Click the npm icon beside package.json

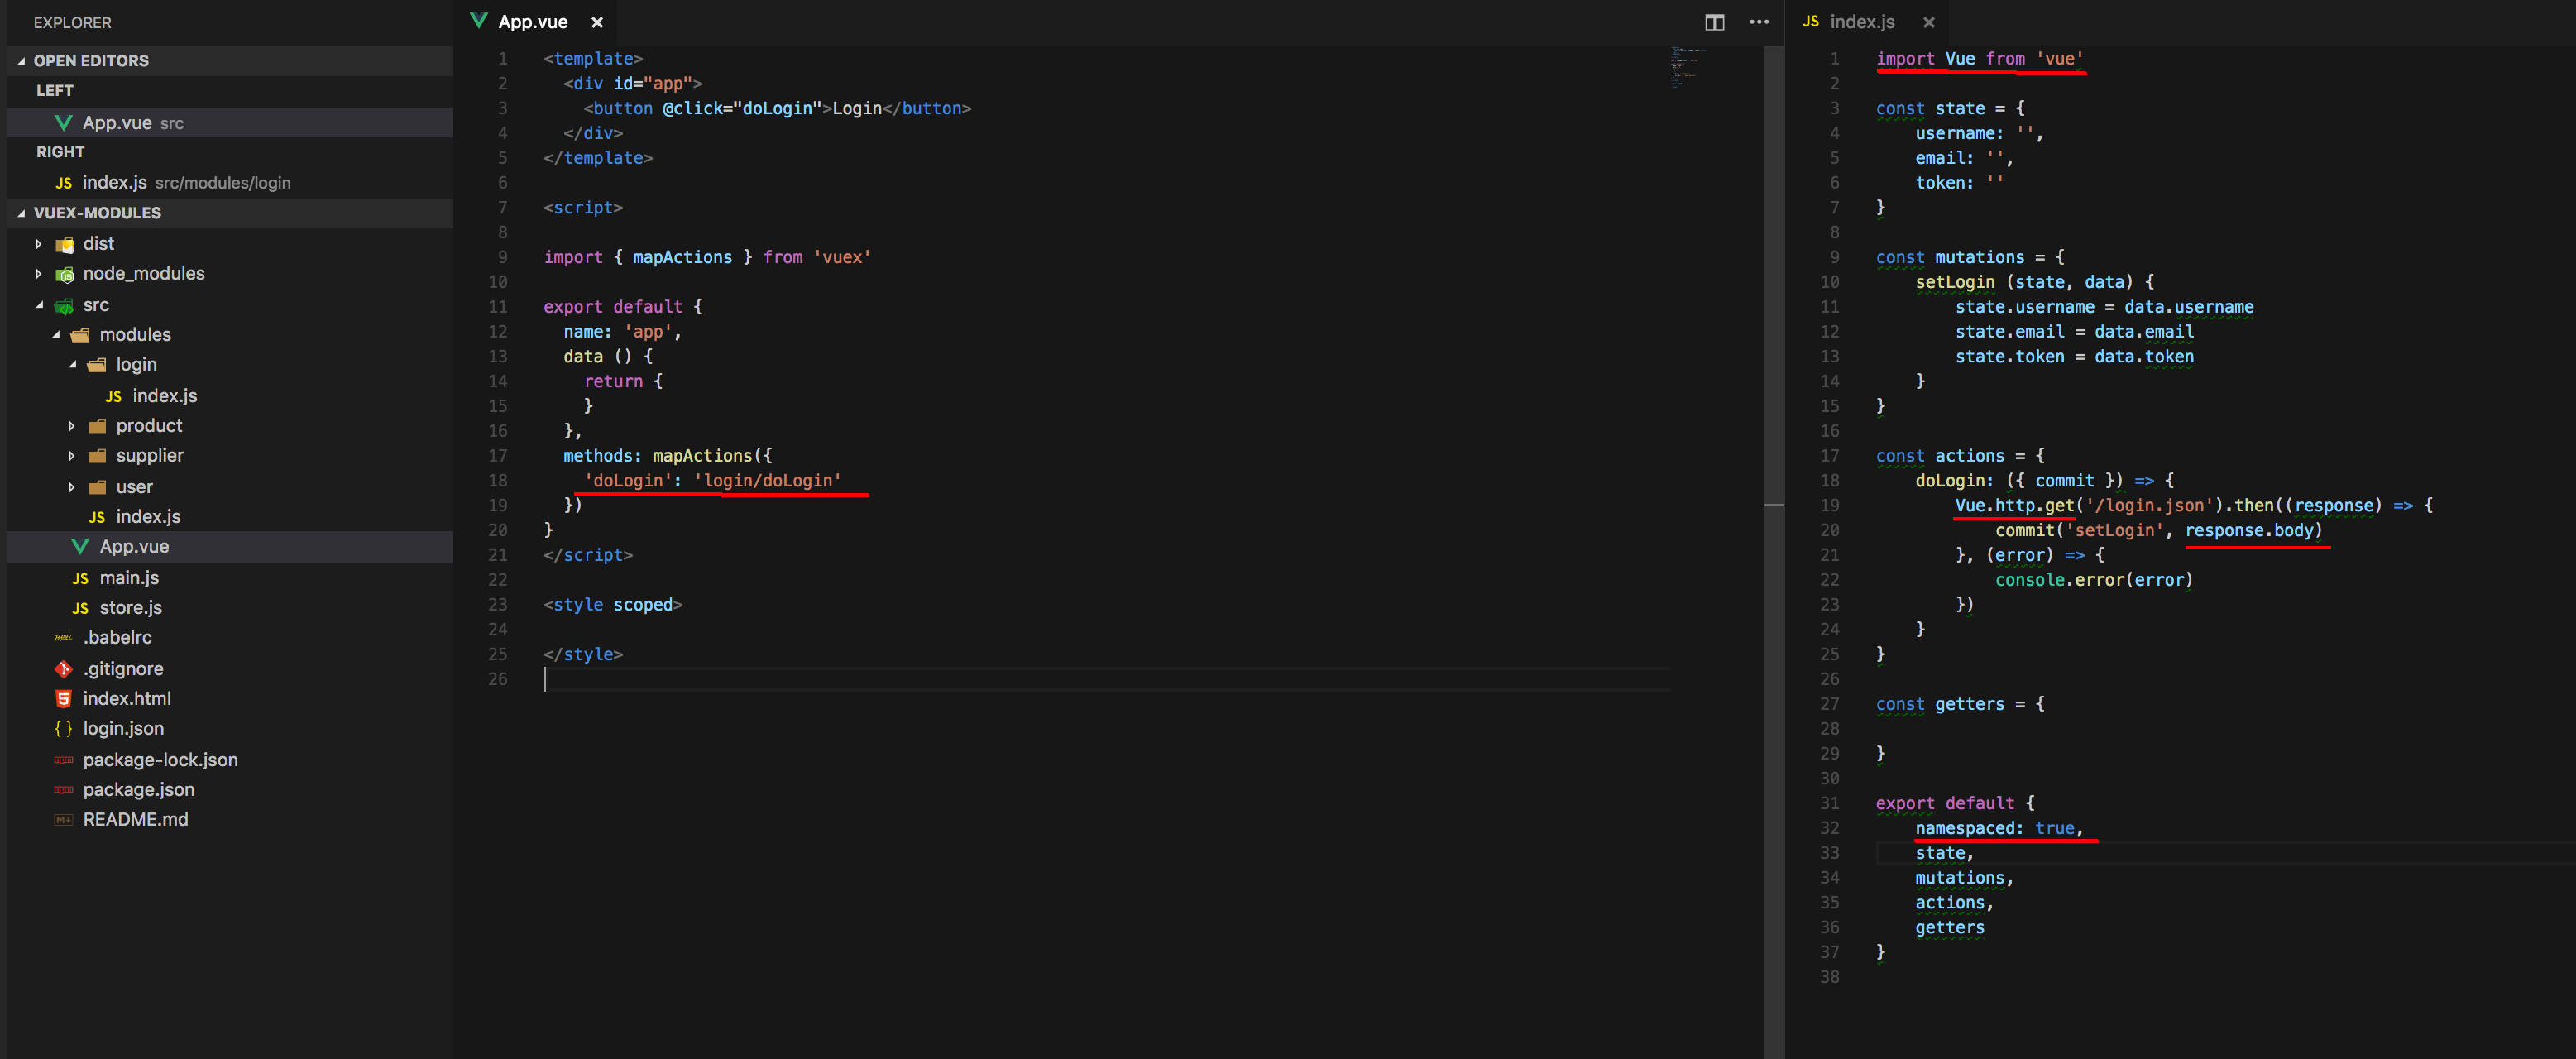pyautogui.click(x=63, y=789)
